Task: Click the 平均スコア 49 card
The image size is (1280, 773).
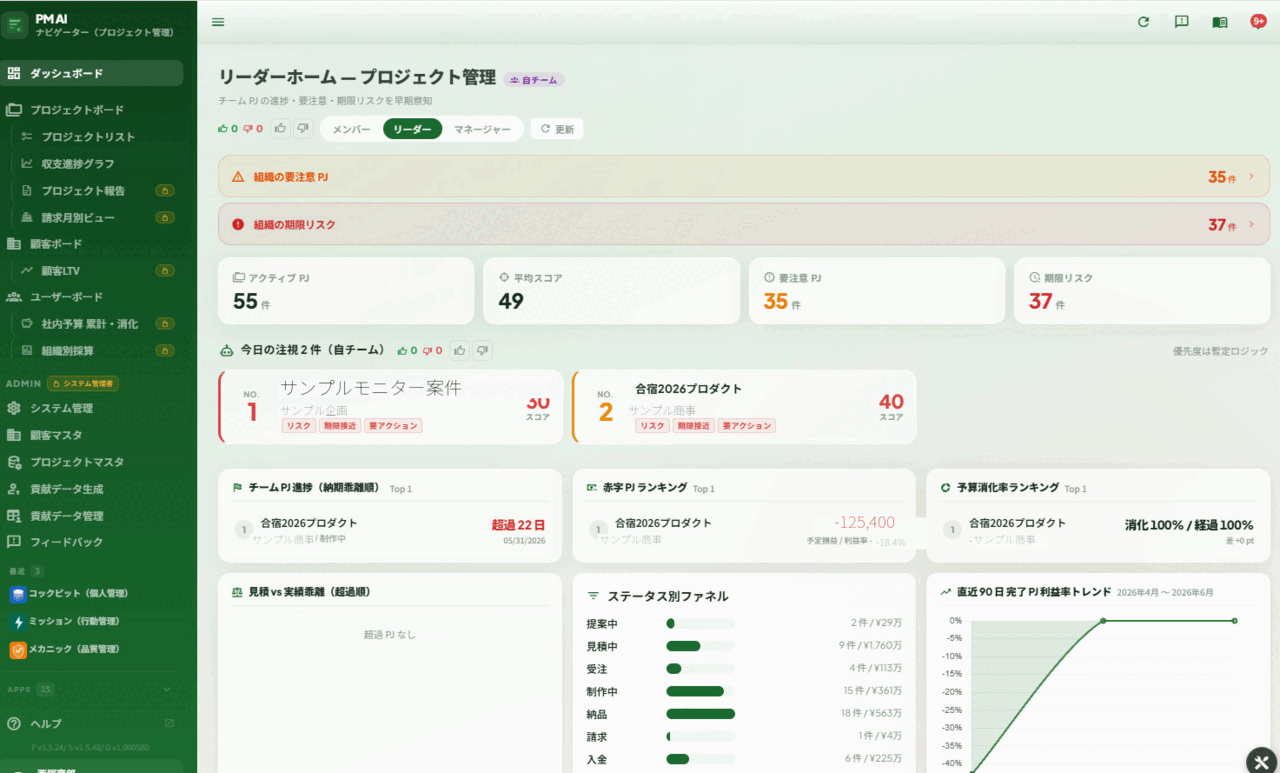Action: [611, 291]
